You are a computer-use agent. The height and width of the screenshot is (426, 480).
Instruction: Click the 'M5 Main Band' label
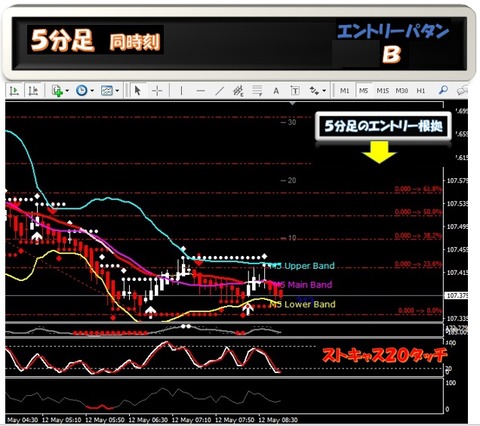tap(303, 285)
